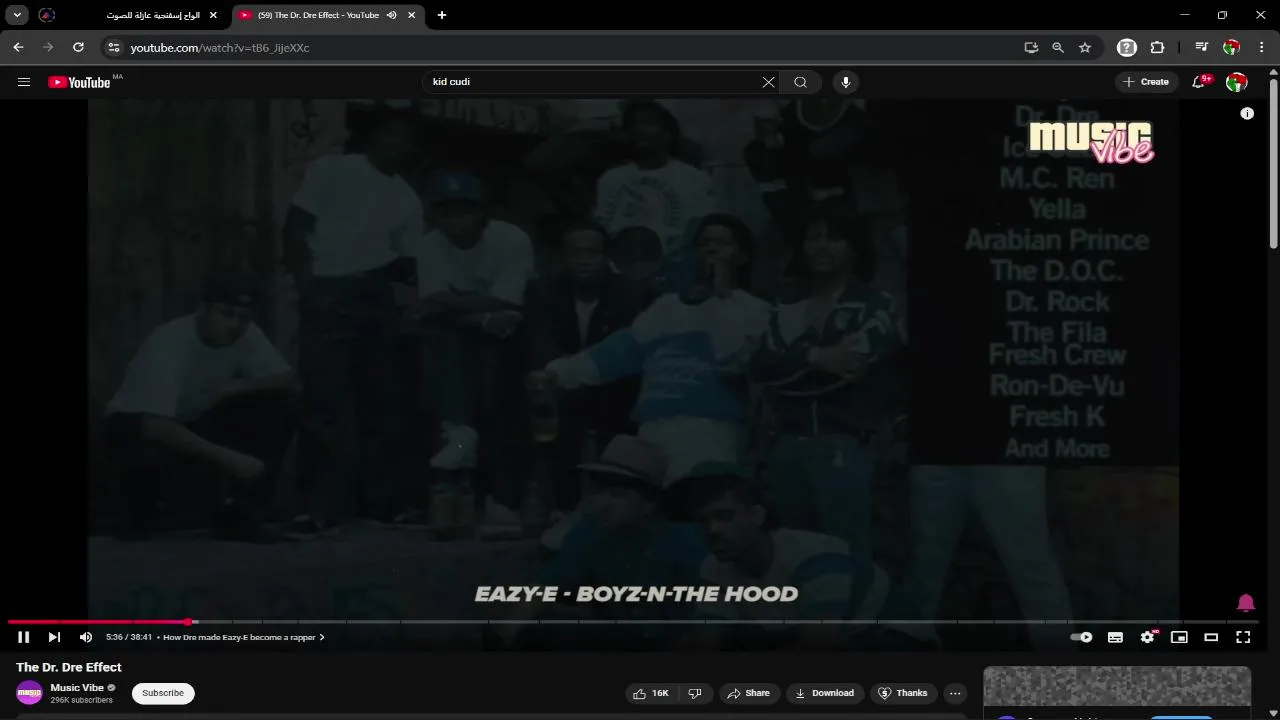Go to YouTube home via logo
This screenshot has width=1280, height=720.
[79, 82]
